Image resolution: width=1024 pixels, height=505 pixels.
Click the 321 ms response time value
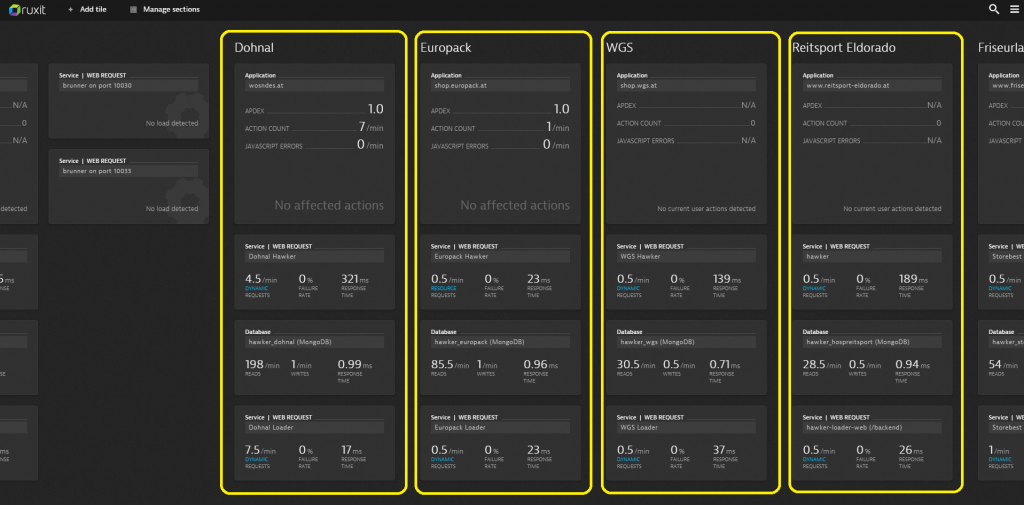click(x=354, y=279)
